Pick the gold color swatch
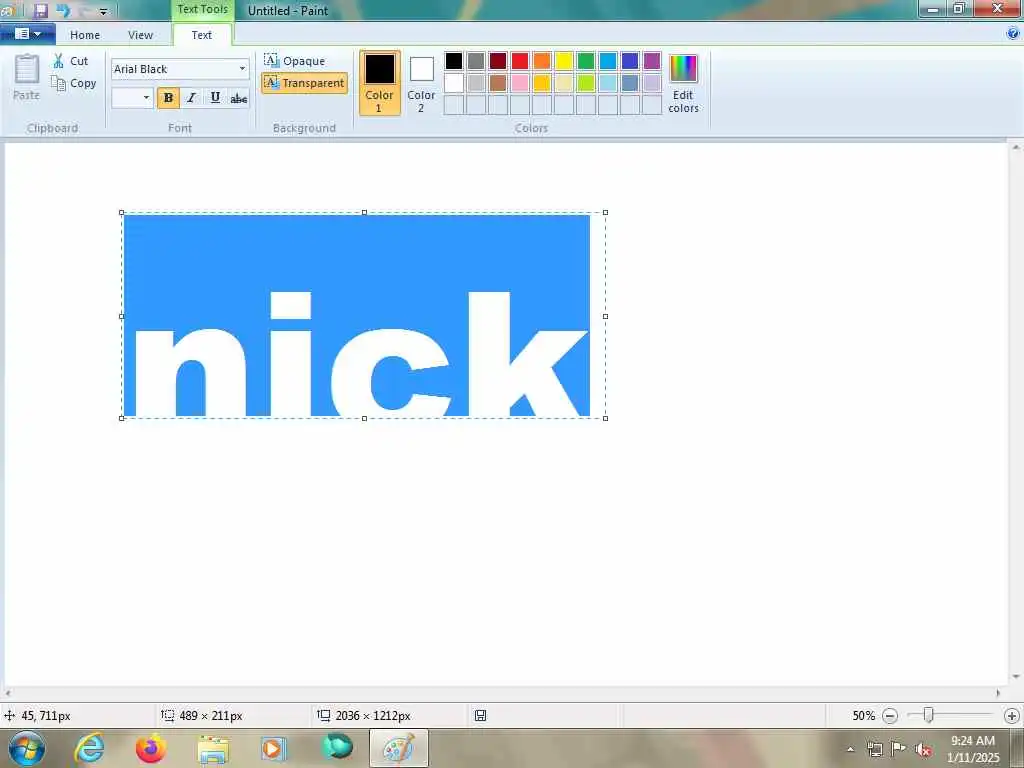This screenshot has height=768, width=1024. pyautogui.click(x=542, y=83)
